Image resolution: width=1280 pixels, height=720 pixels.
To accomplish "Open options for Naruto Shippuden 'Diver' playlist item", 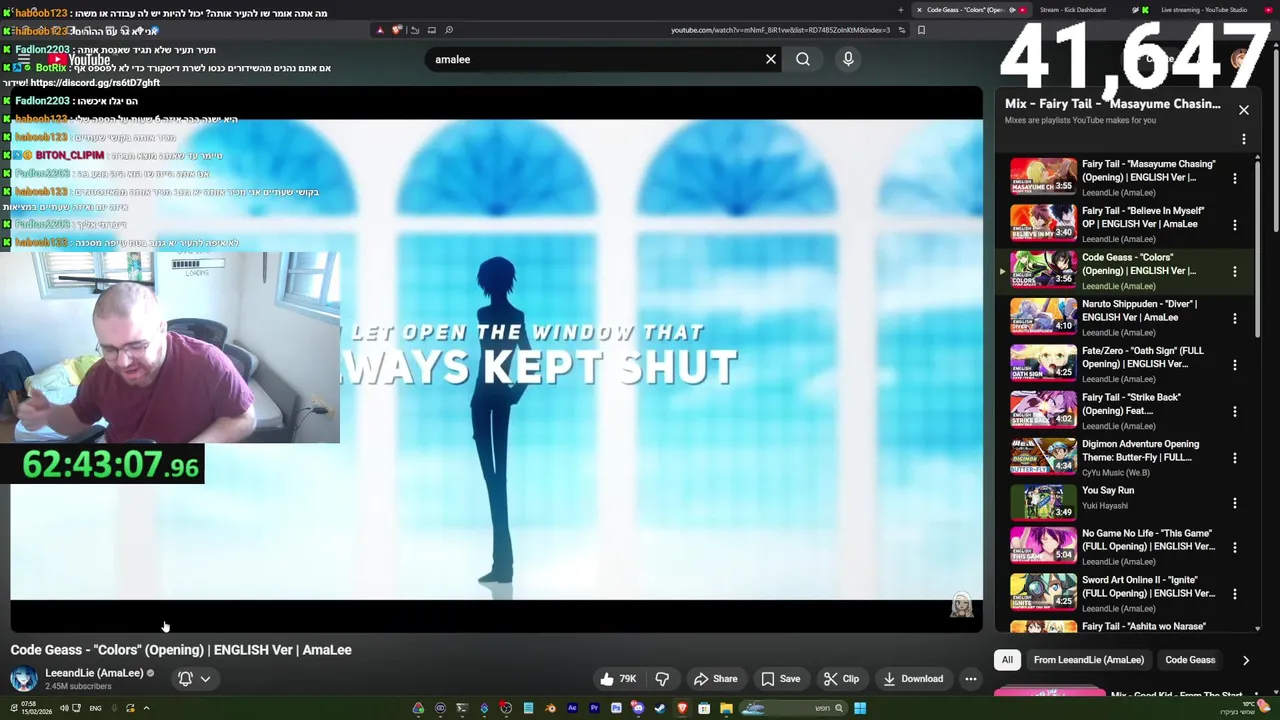I will point(1235,318).
